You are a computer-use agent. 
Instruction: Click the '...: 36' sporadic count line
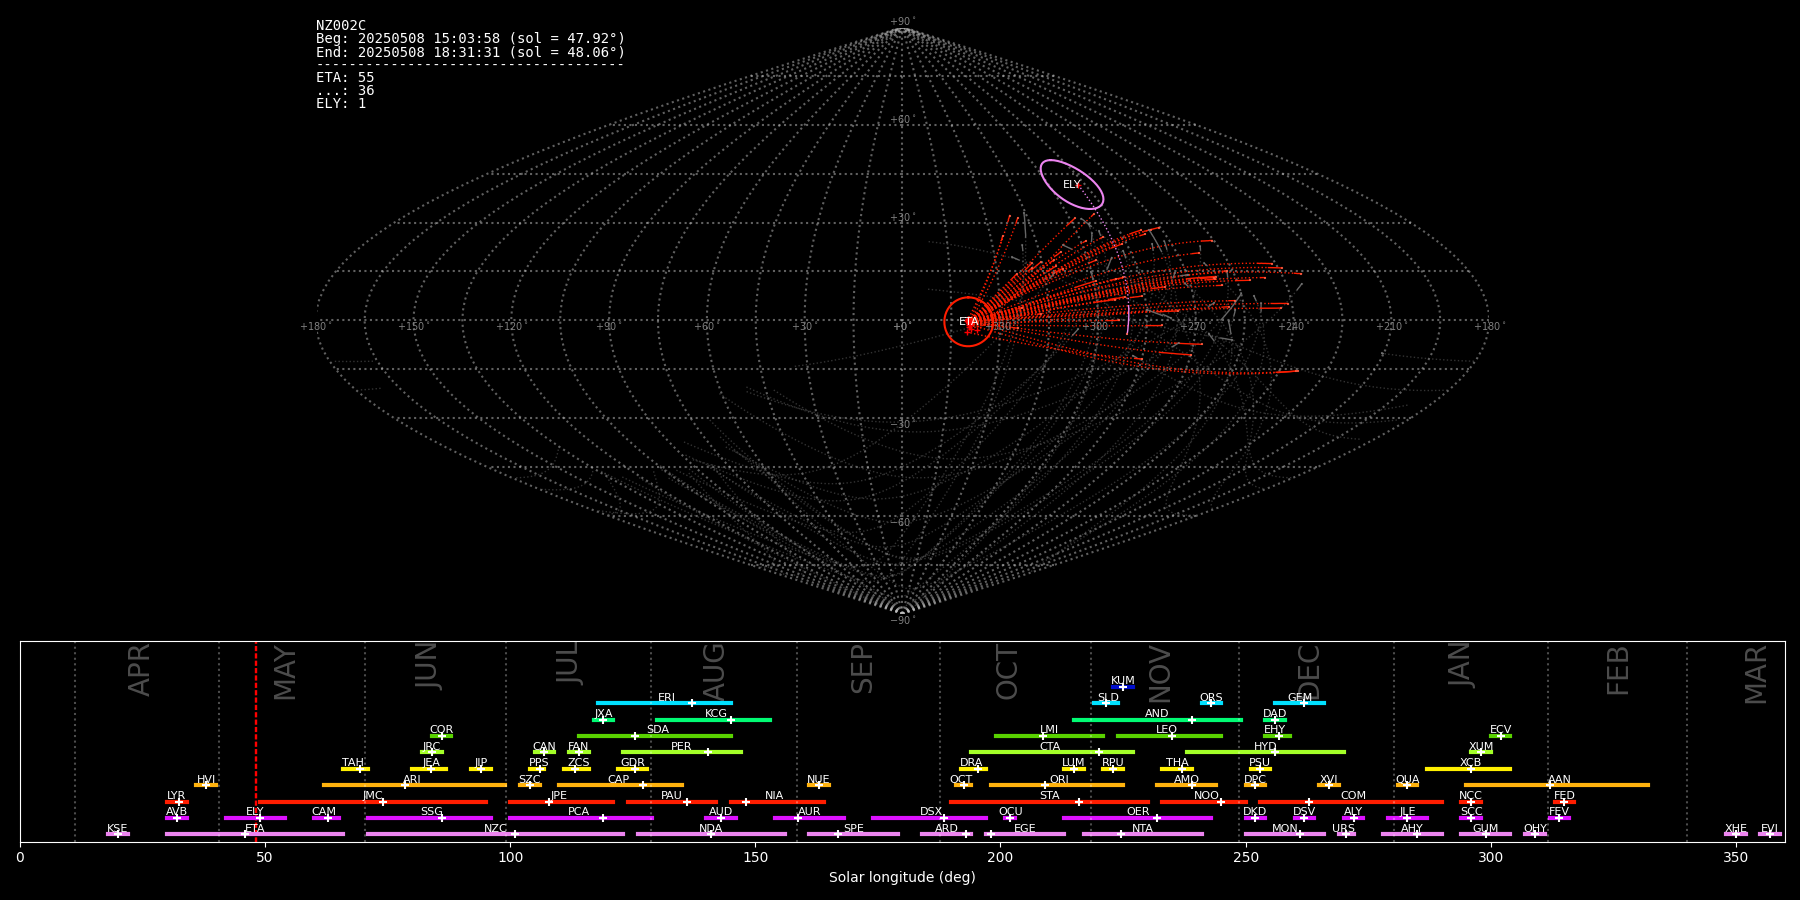pyautogui.click(x=345, y=90)
